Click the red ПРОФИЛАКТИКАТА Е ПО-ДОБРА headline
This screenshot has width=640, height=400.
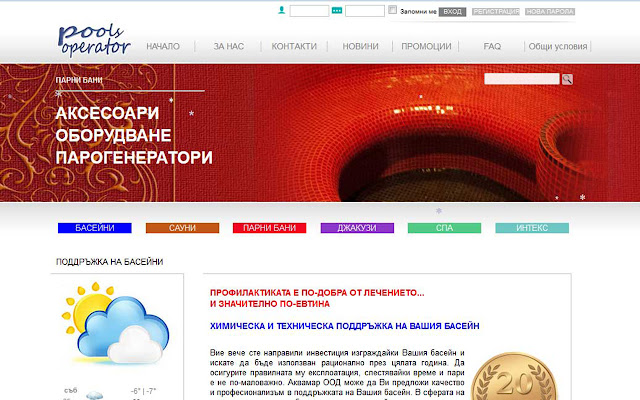point(317,293)
